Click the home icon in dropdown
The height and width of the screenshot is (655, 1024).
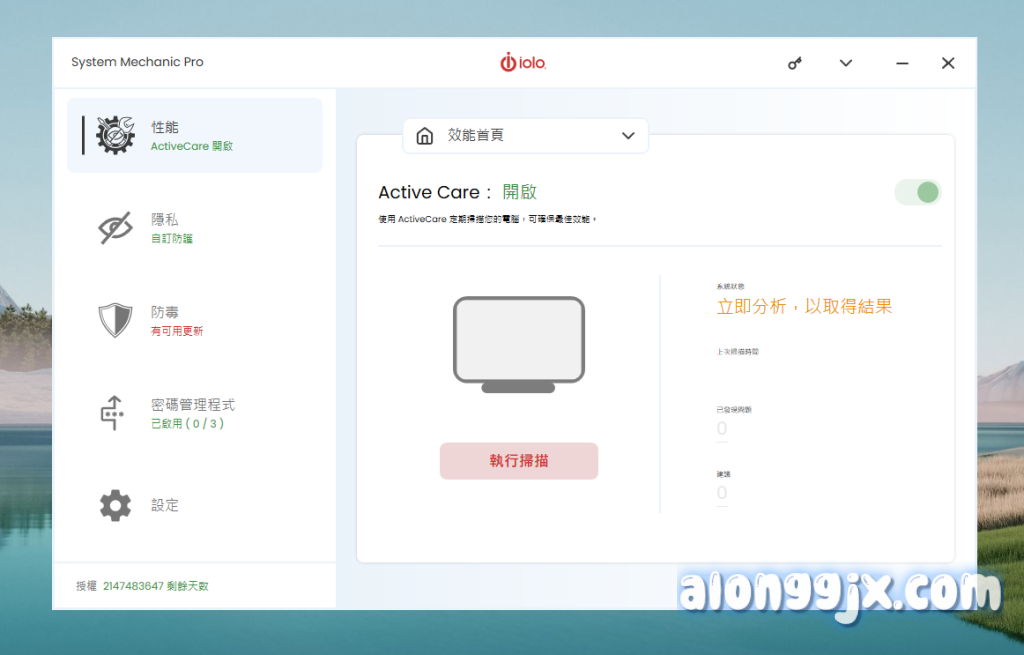point(425,136)
